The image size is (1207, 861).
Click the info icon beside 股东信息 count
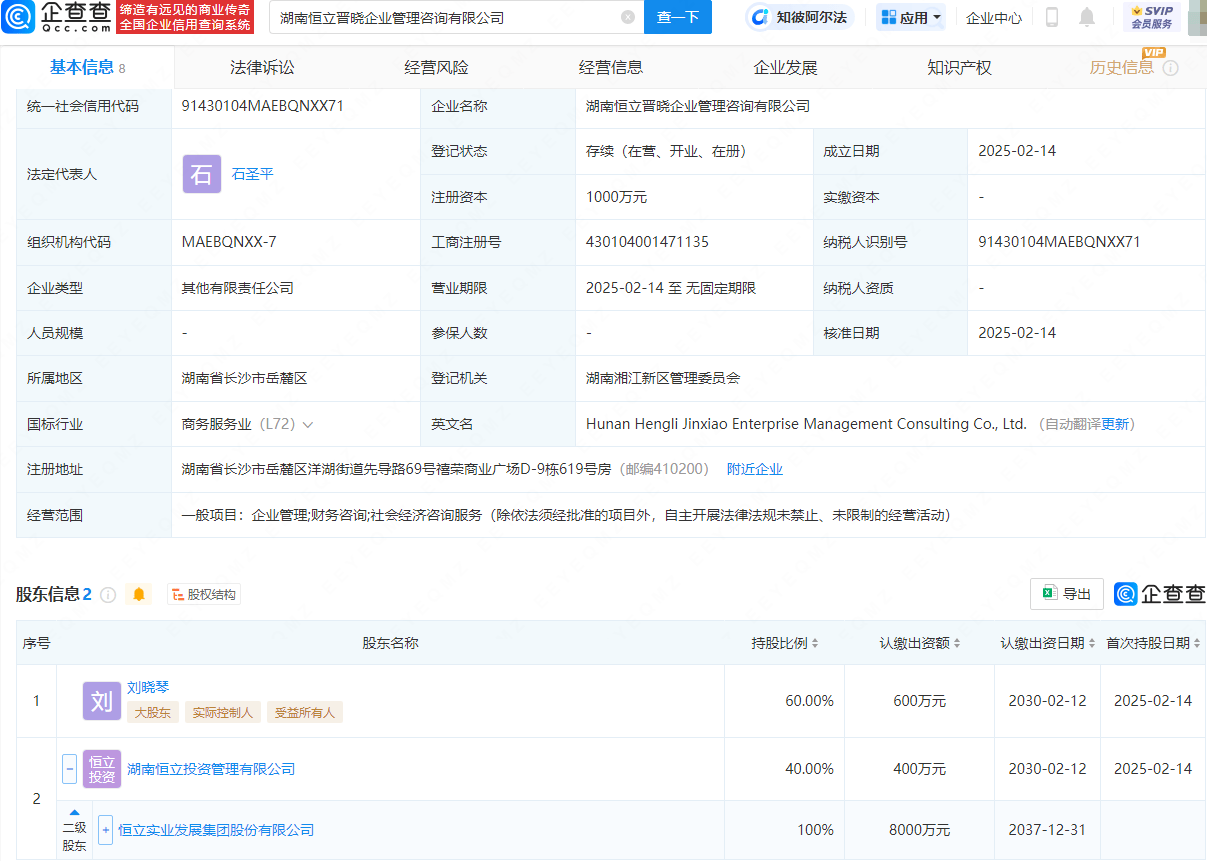tap(108, 595)
